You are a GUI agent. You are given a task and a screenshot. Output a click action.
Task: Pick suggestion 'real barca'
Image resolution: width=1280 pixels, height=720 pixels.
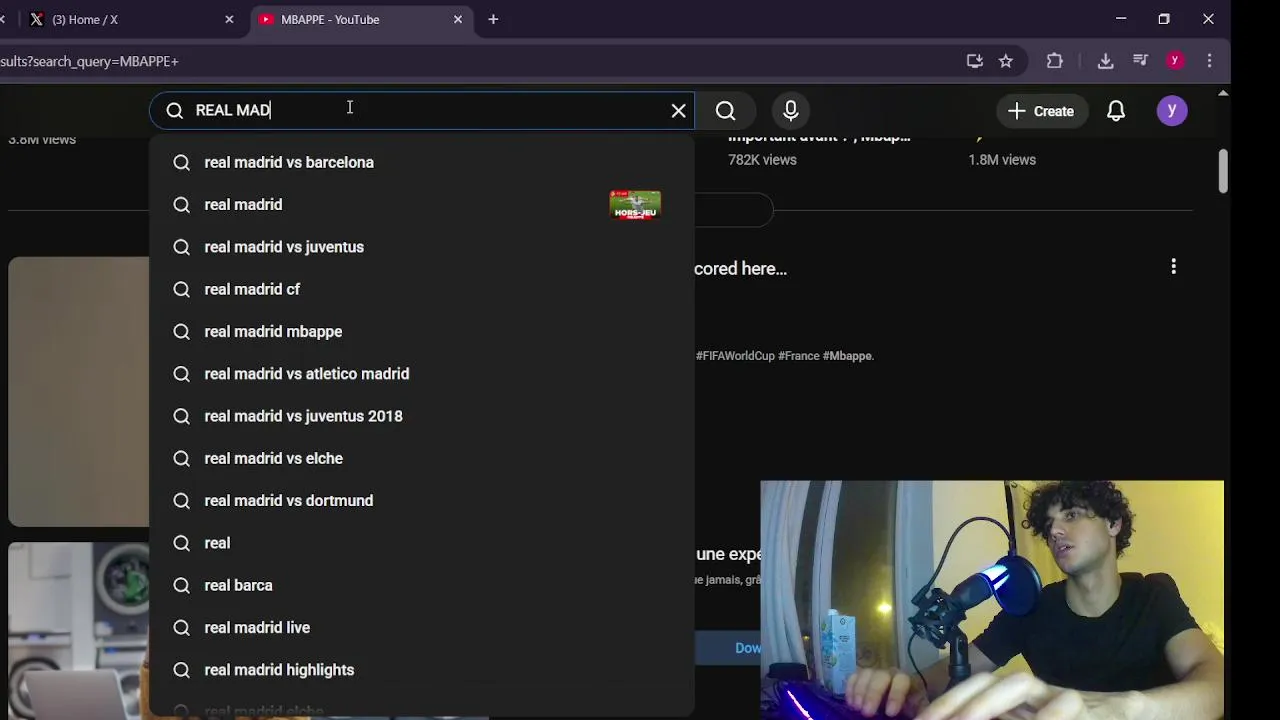click(x=422, y=585)
